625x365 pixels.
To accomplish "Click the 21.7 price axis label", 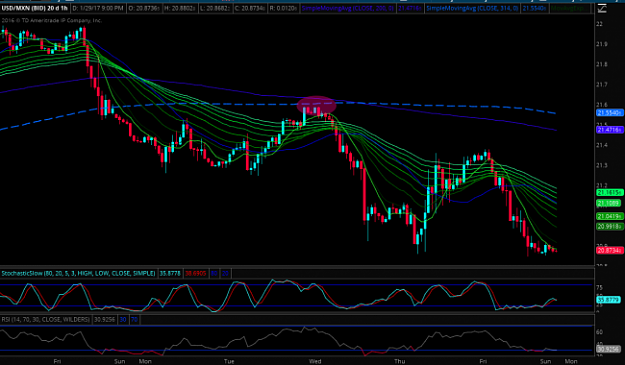I will pos(602,85).
